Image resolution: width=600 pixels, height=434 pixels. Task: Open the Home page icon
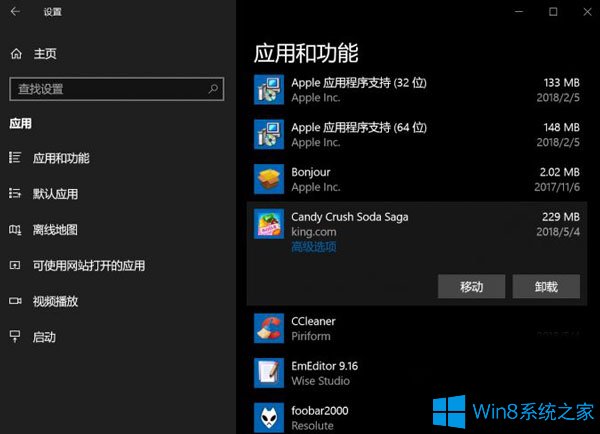[x=16, y=54]
